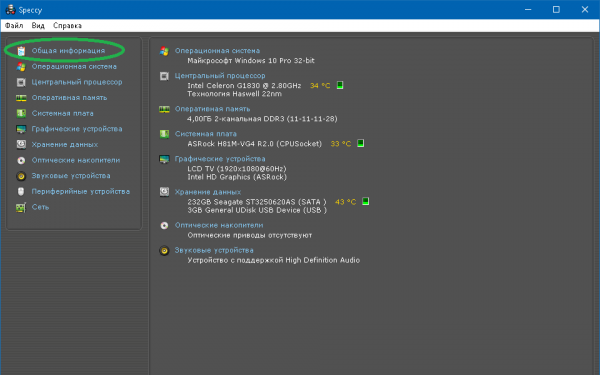Click Intel Celeron G1830 @ 2.80GHz text

244,85
